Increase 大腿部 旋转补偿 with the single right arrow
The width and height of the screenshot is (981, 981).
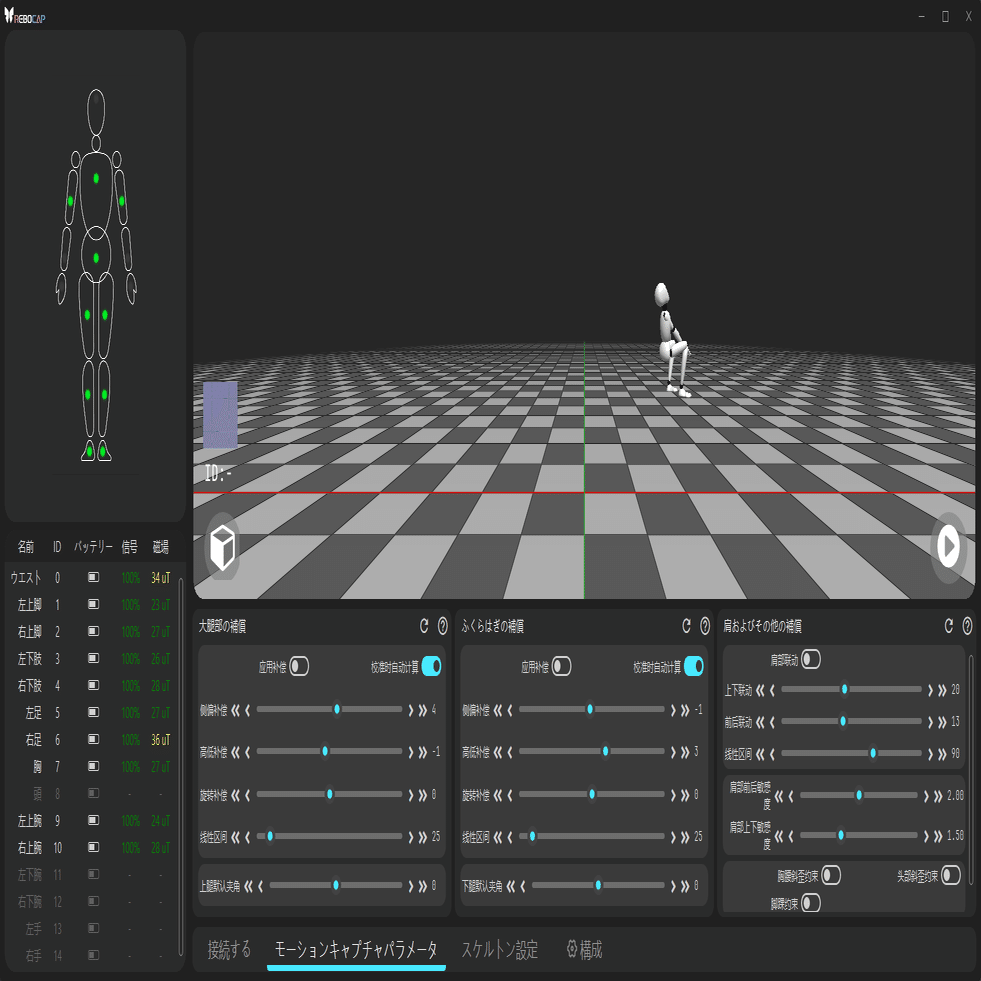tap(411, 795)
